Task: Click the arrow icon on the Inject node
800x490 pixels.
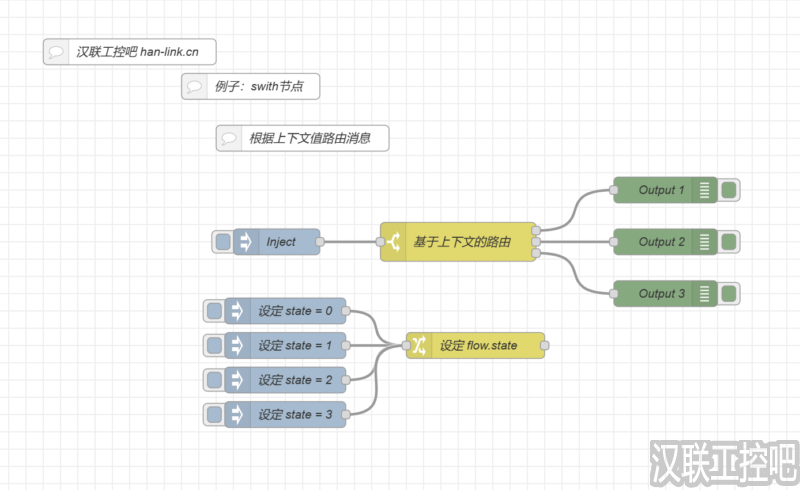Action: click(247, 242)
